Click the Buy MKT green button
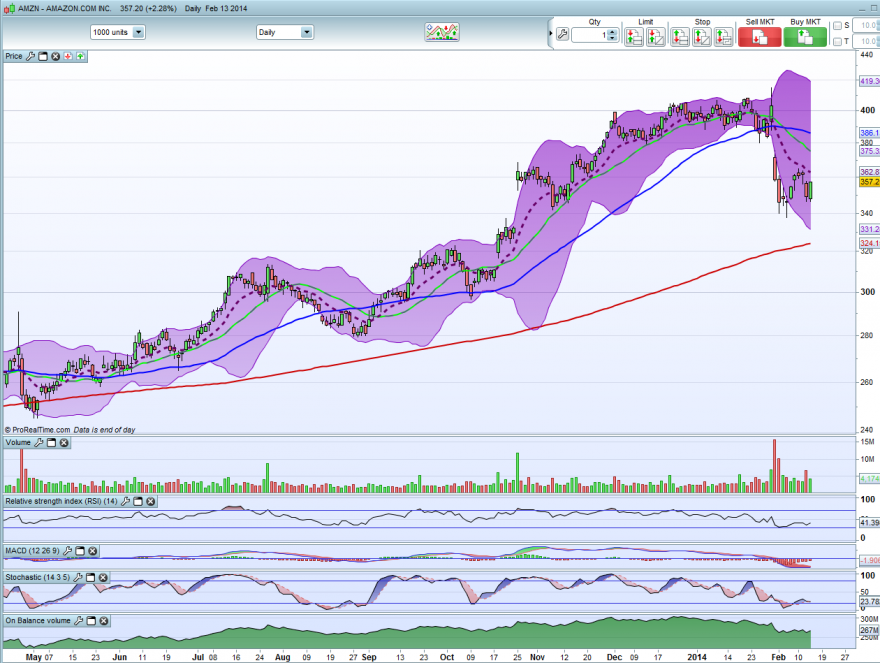880x663 pixels. click(x=805, y=37)
